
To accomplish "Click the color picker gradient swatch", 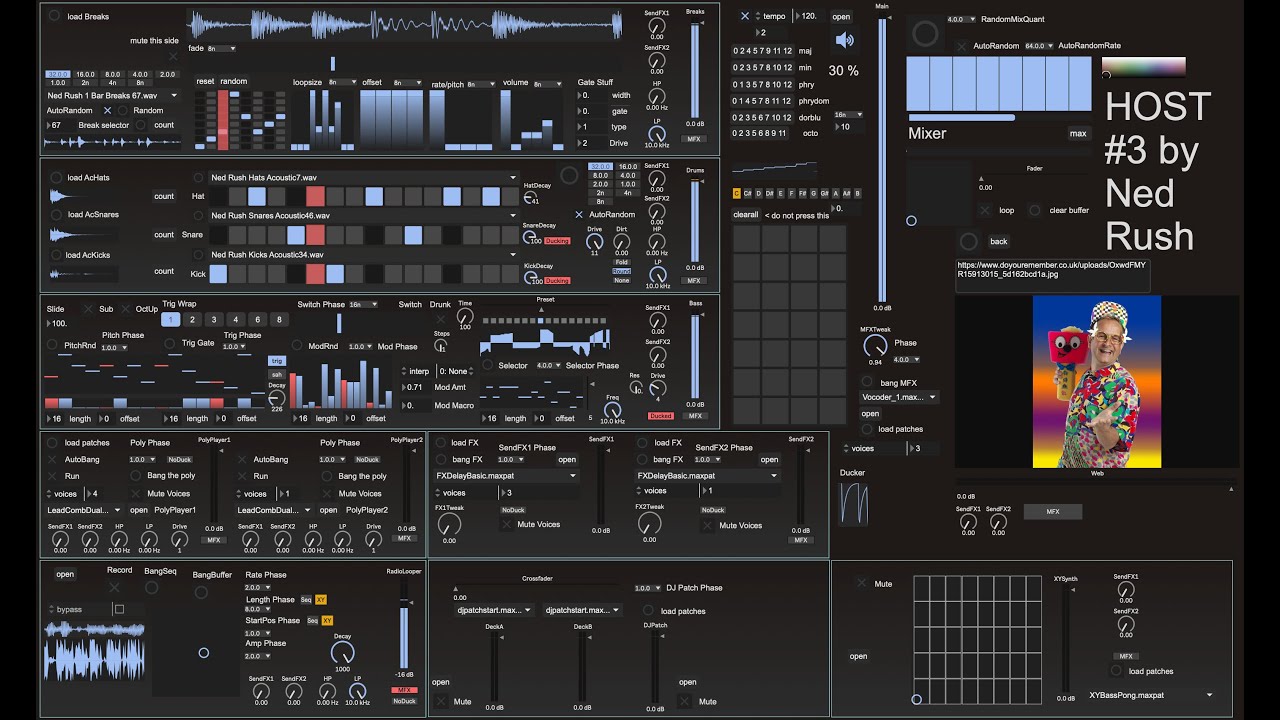I will 1144,67.
